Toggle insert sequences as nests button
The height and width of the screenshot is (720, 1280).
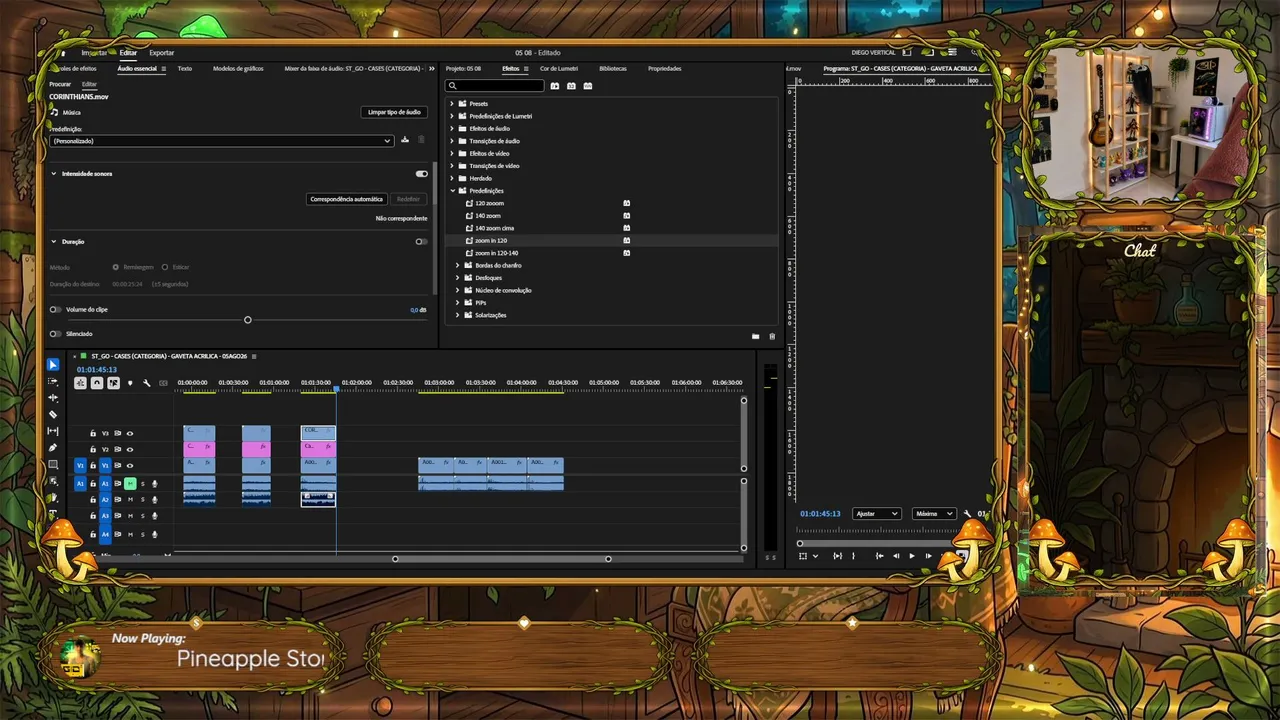click(x=80, y=383)
